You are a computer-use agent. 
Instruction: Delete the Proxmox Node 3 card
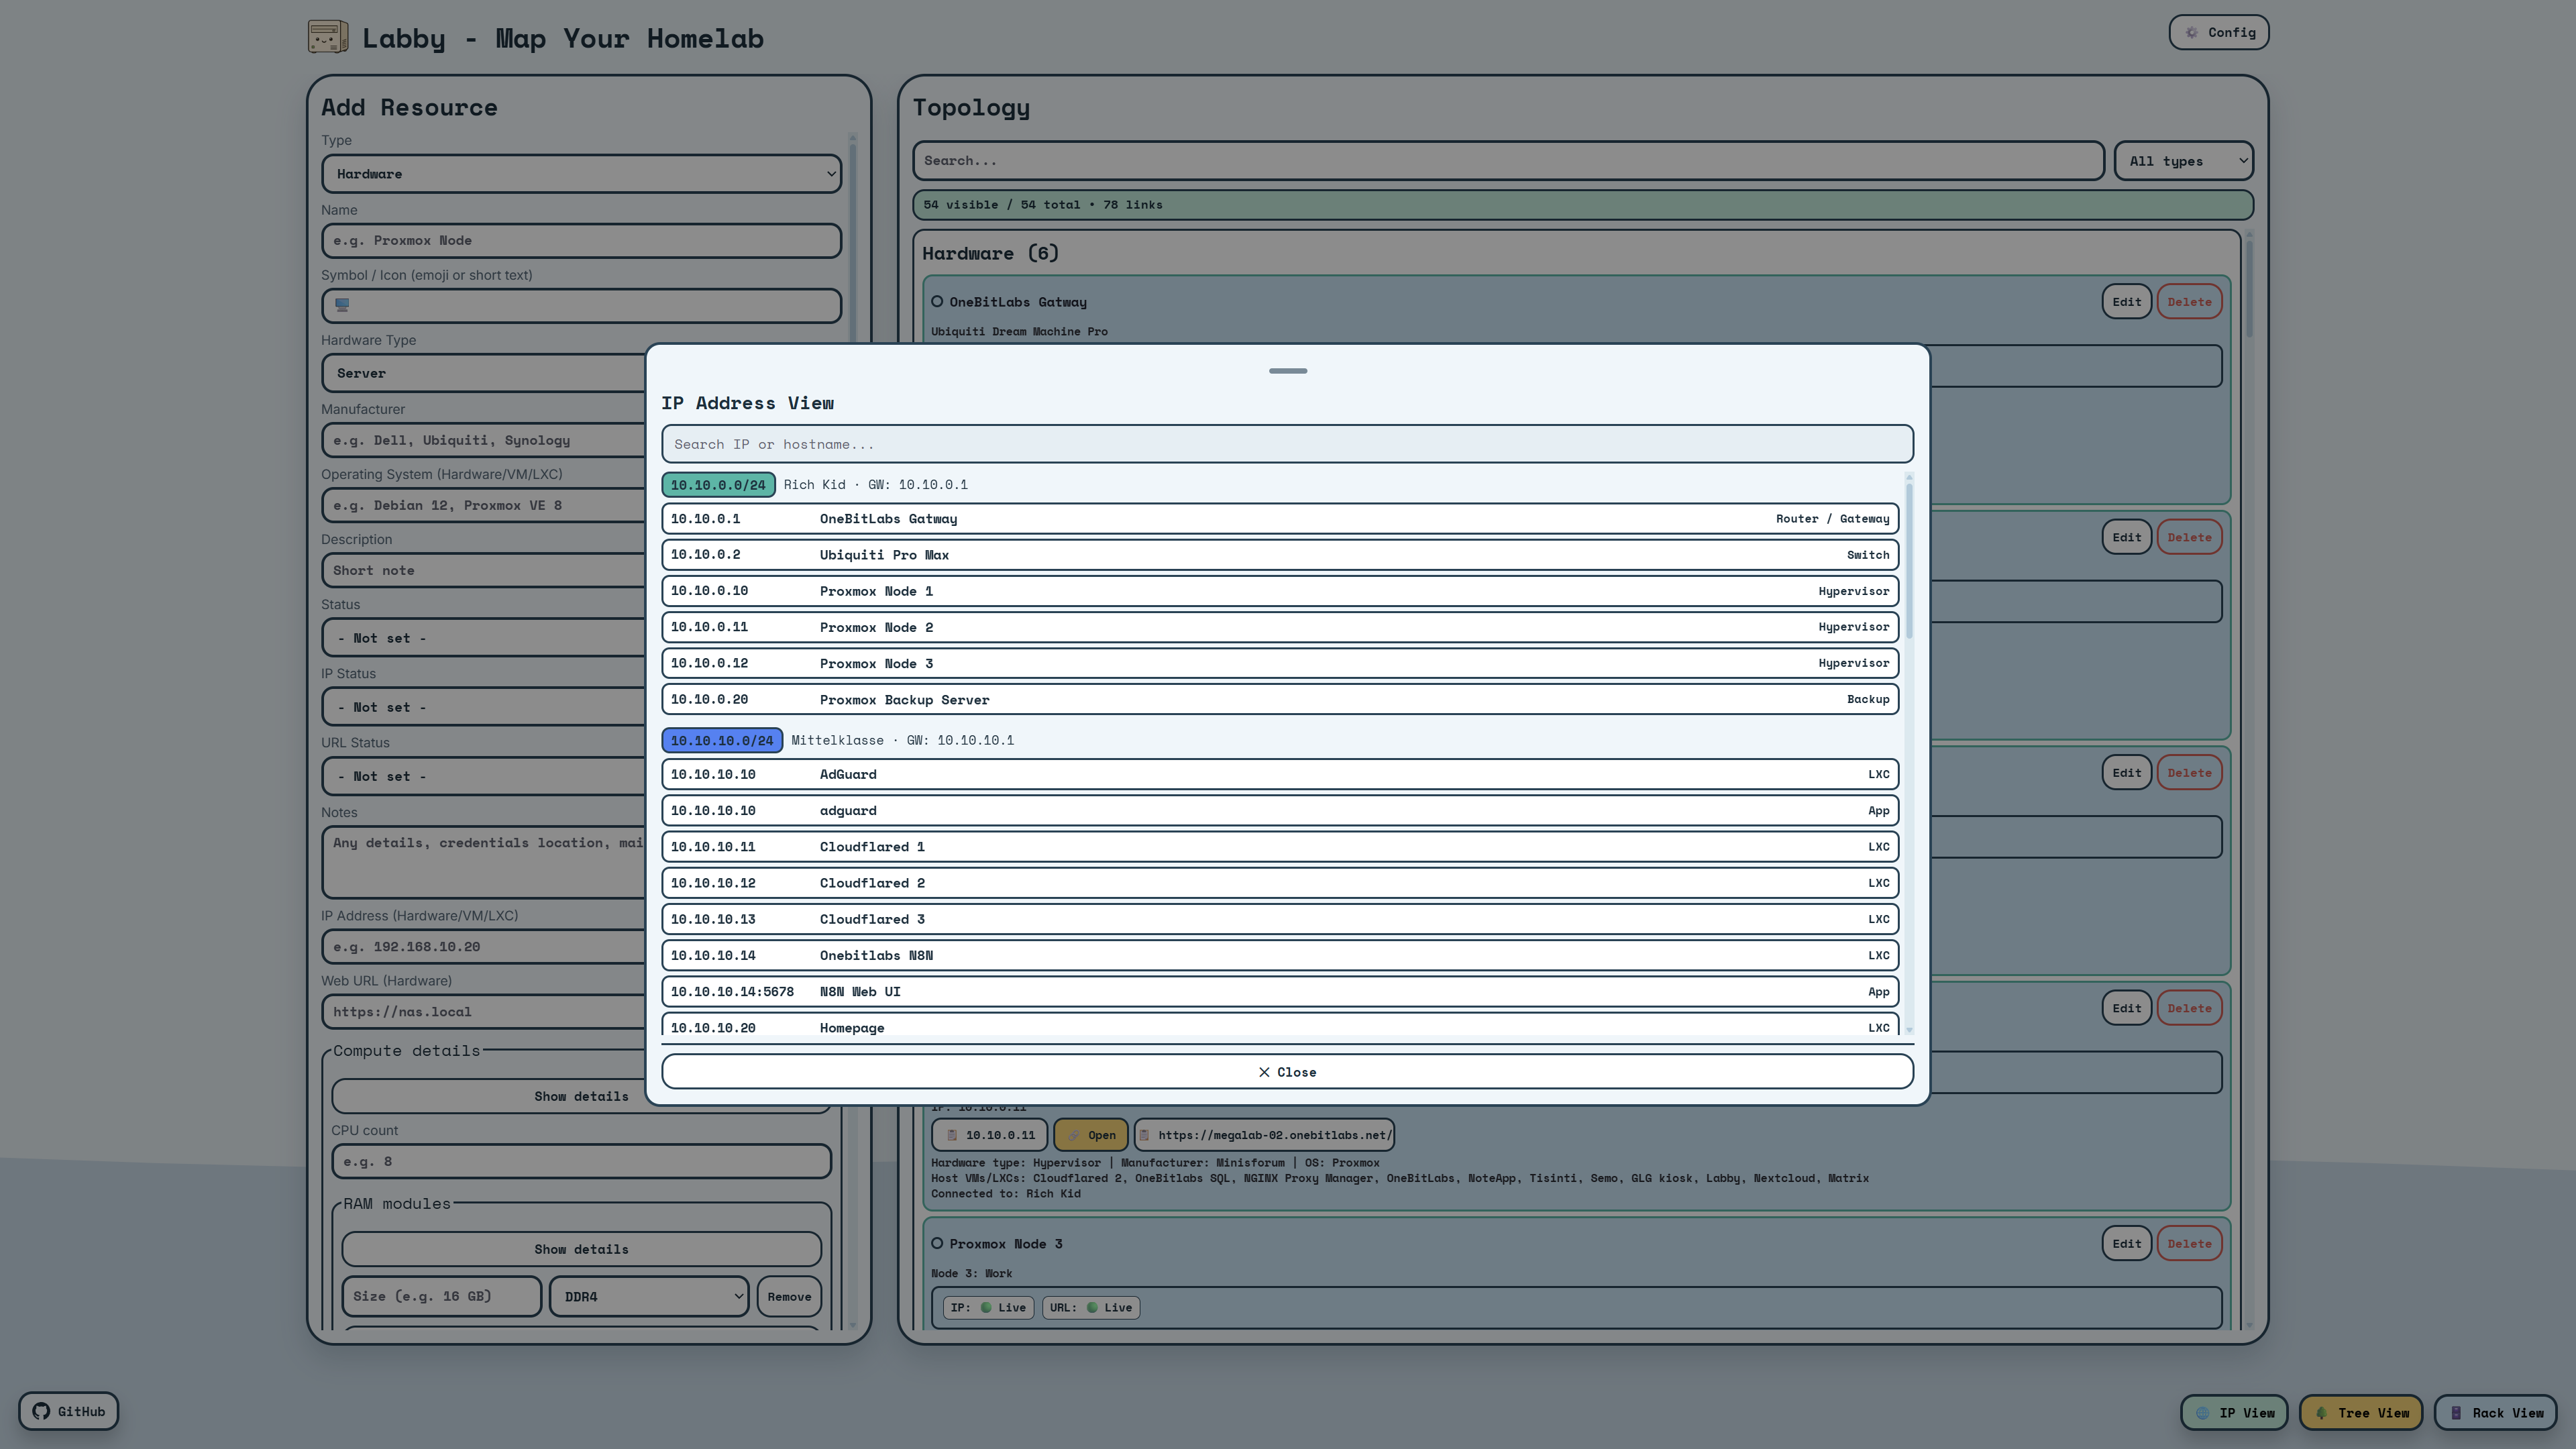pyautogui.click(x=2189, y=1243)
